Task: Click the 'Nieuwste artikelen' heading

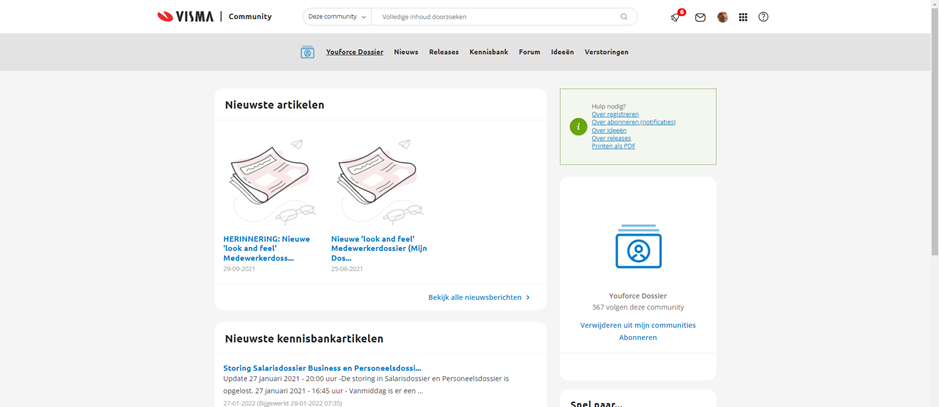Action: coord(275,105)
